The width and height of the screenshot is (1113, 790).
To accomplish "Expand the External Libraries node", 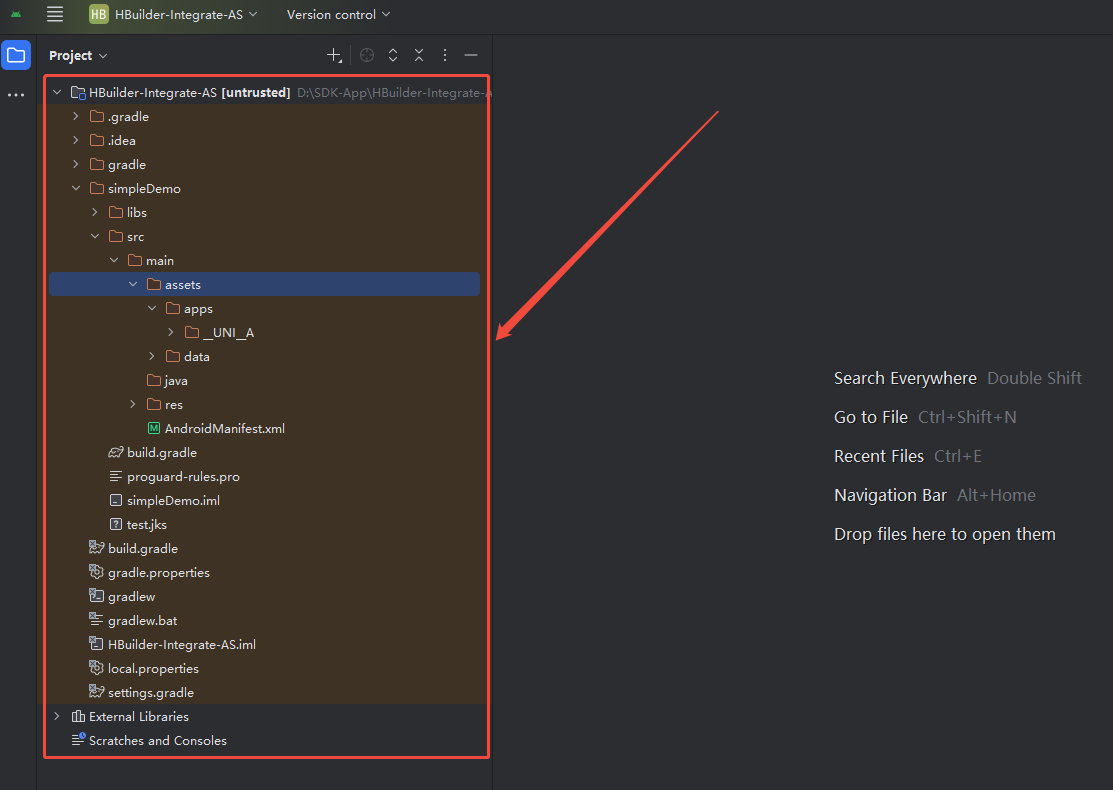I will [56, 717].
